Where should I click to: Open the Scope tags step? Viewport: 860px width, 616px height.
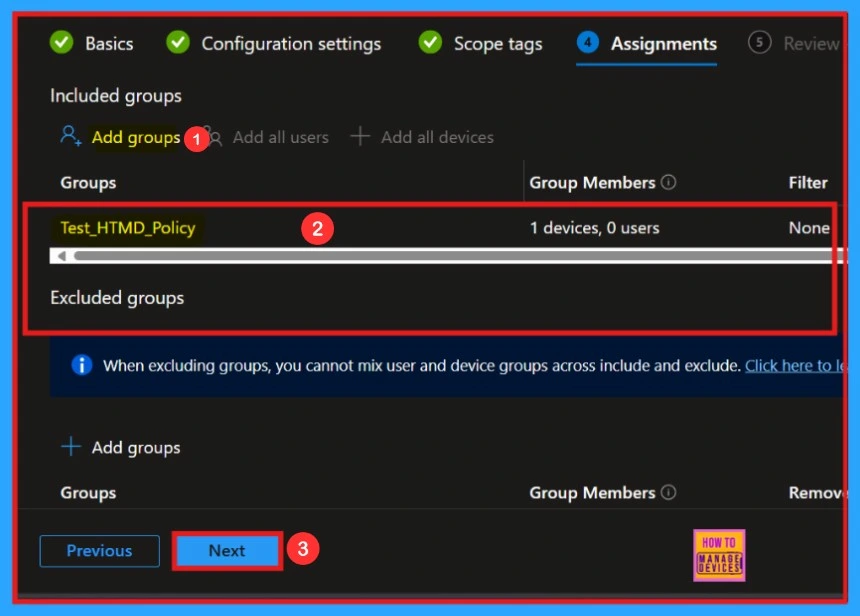click(498, 43)
